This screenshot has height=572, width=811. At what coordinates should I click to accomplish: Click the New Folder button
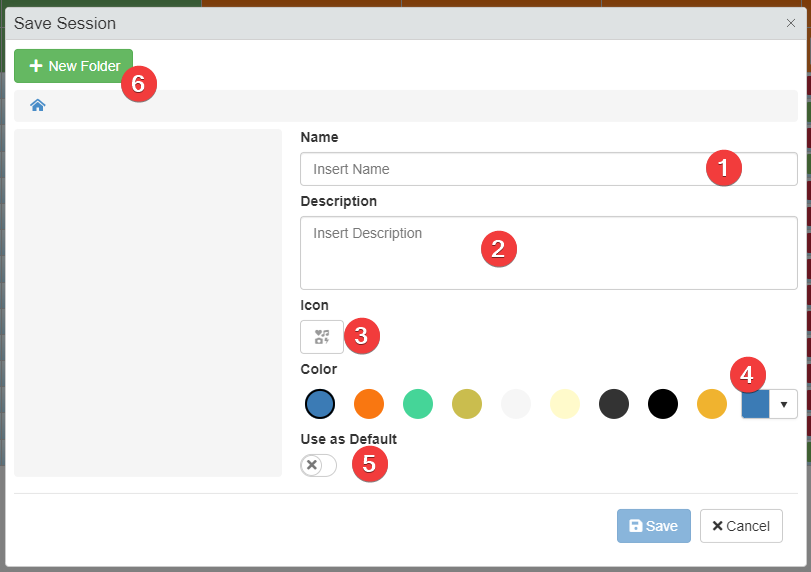click(73, 66)
